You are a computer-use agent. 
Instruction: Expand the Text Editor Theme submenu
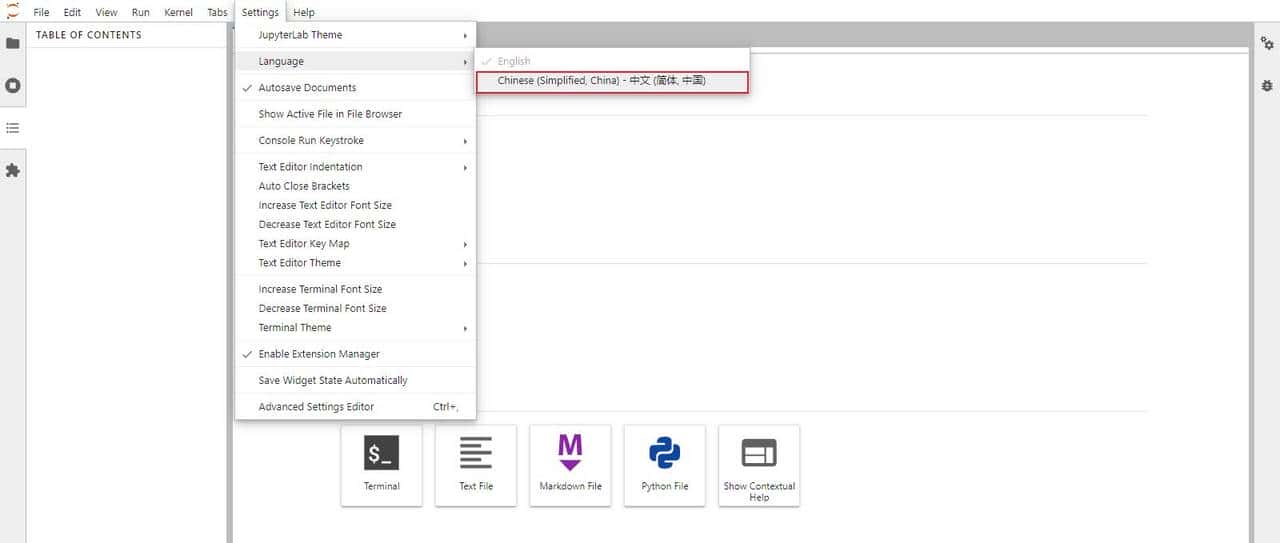pyautogui.click(x=355, y=263)
